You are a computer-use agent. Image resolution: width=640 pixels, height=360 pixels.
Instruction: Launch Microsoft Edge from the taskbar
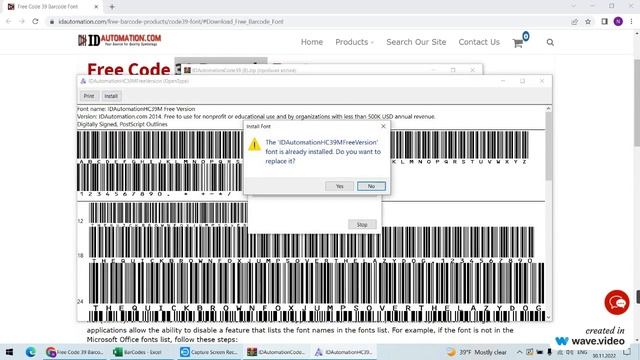click(31, 352)
